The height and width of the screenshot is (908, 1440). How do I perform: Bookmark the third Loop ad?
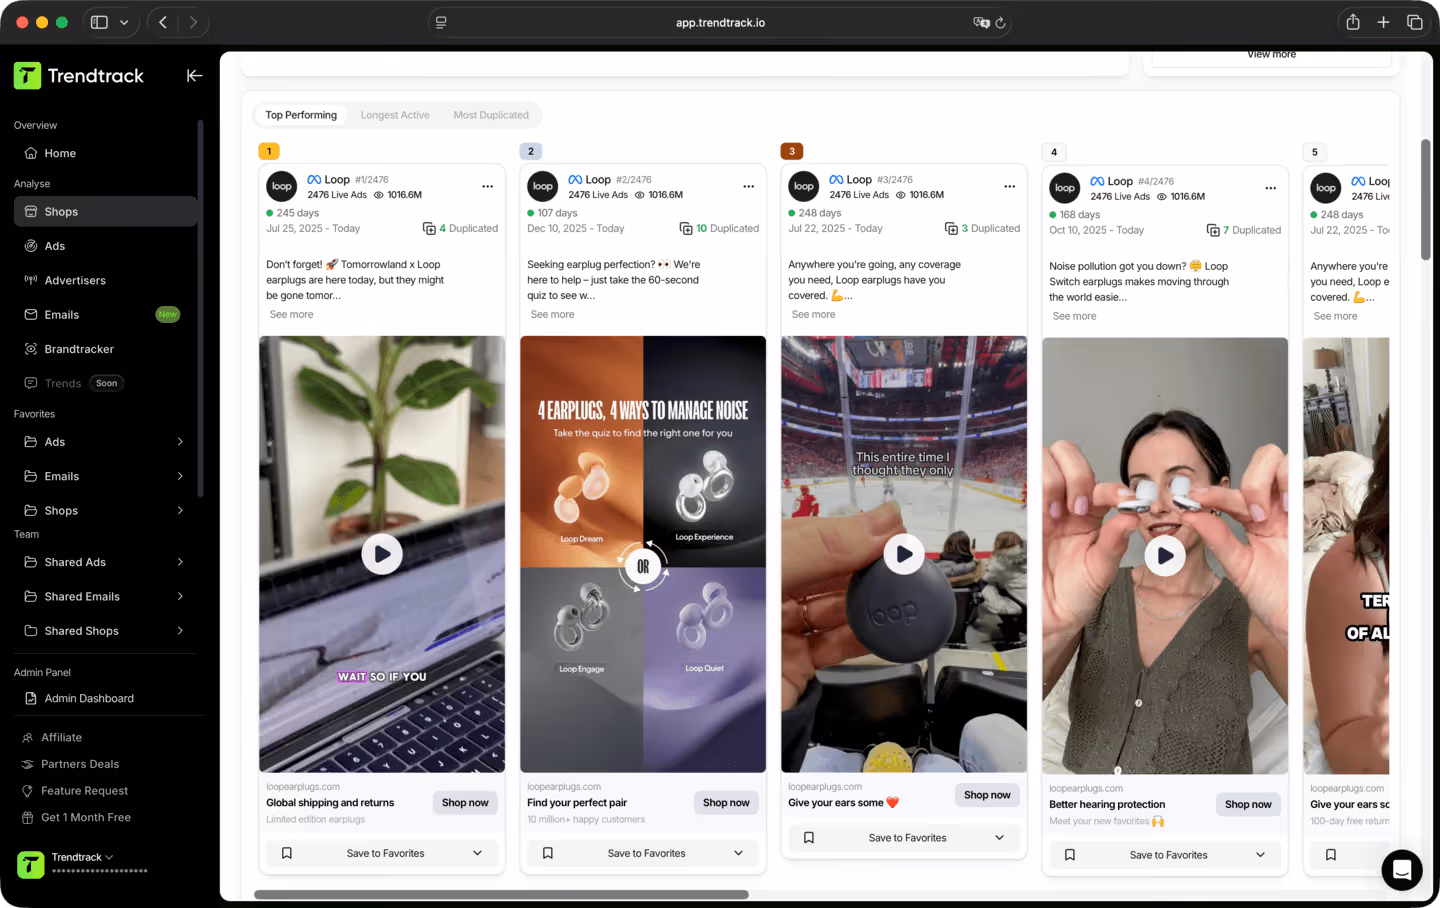point(808,837)
